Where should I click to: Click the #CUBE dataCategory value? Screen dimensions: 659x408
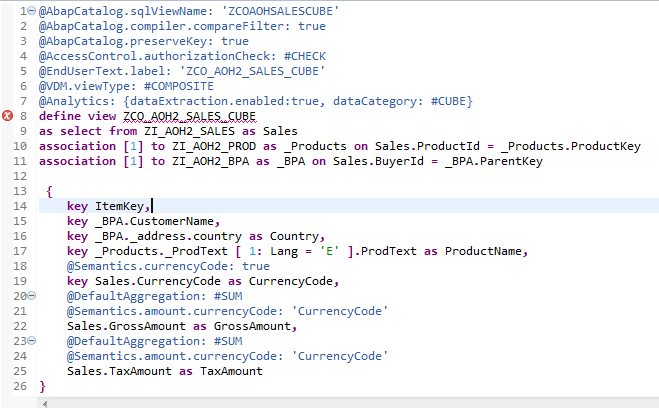[448, 101]
